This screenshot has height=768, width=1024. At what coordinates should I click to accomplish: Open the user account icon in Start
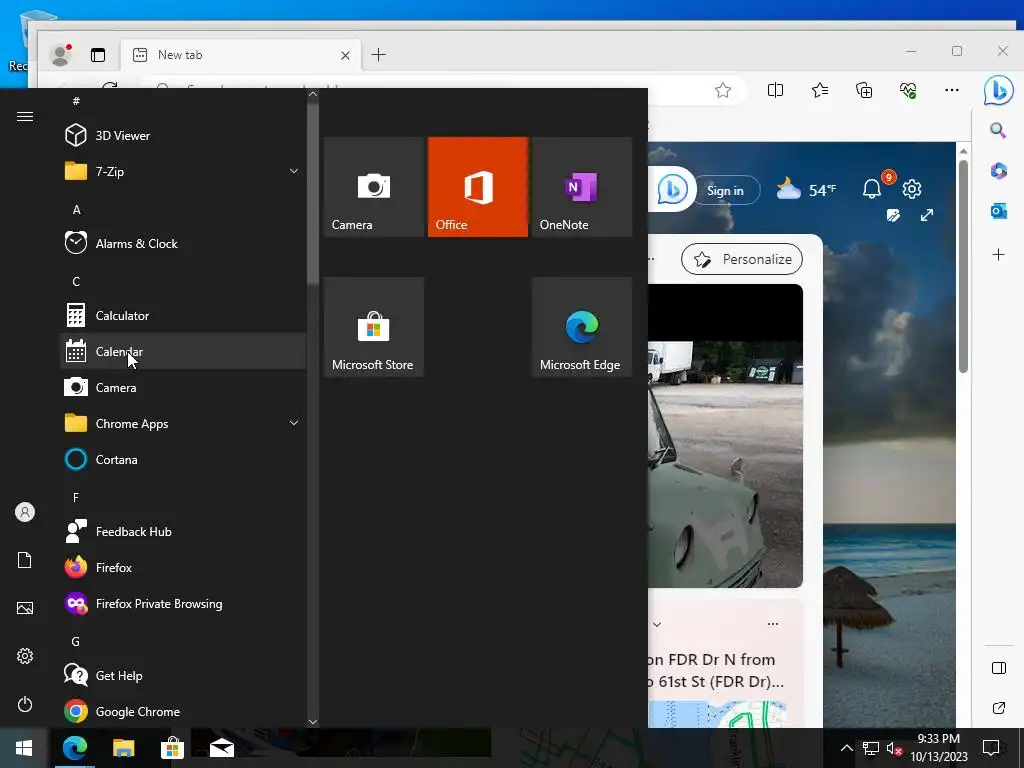pos(25,512)
